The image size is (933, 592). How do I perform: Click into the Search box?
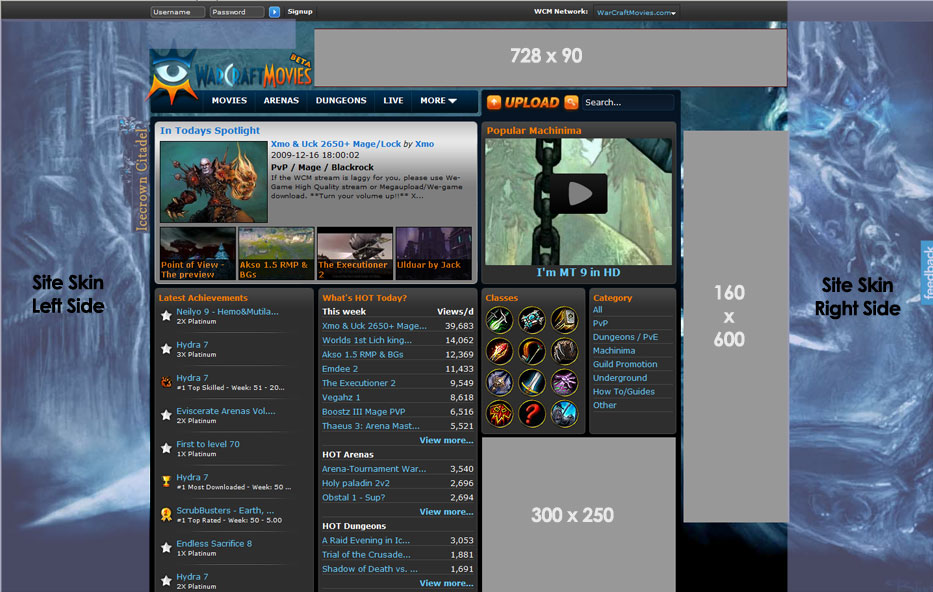pyautogui.click(x=627, y=102)
